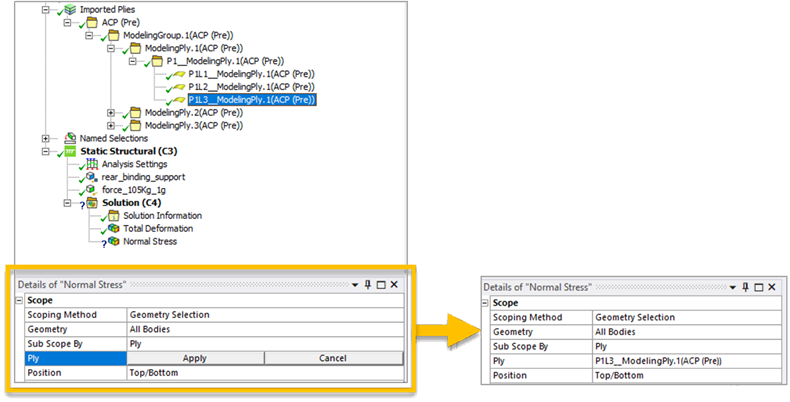Select the P1L2__ModelingPly.1(ACP (Pre)) tree item
Screen dimensions: 790x402
(x=251, y=87)
